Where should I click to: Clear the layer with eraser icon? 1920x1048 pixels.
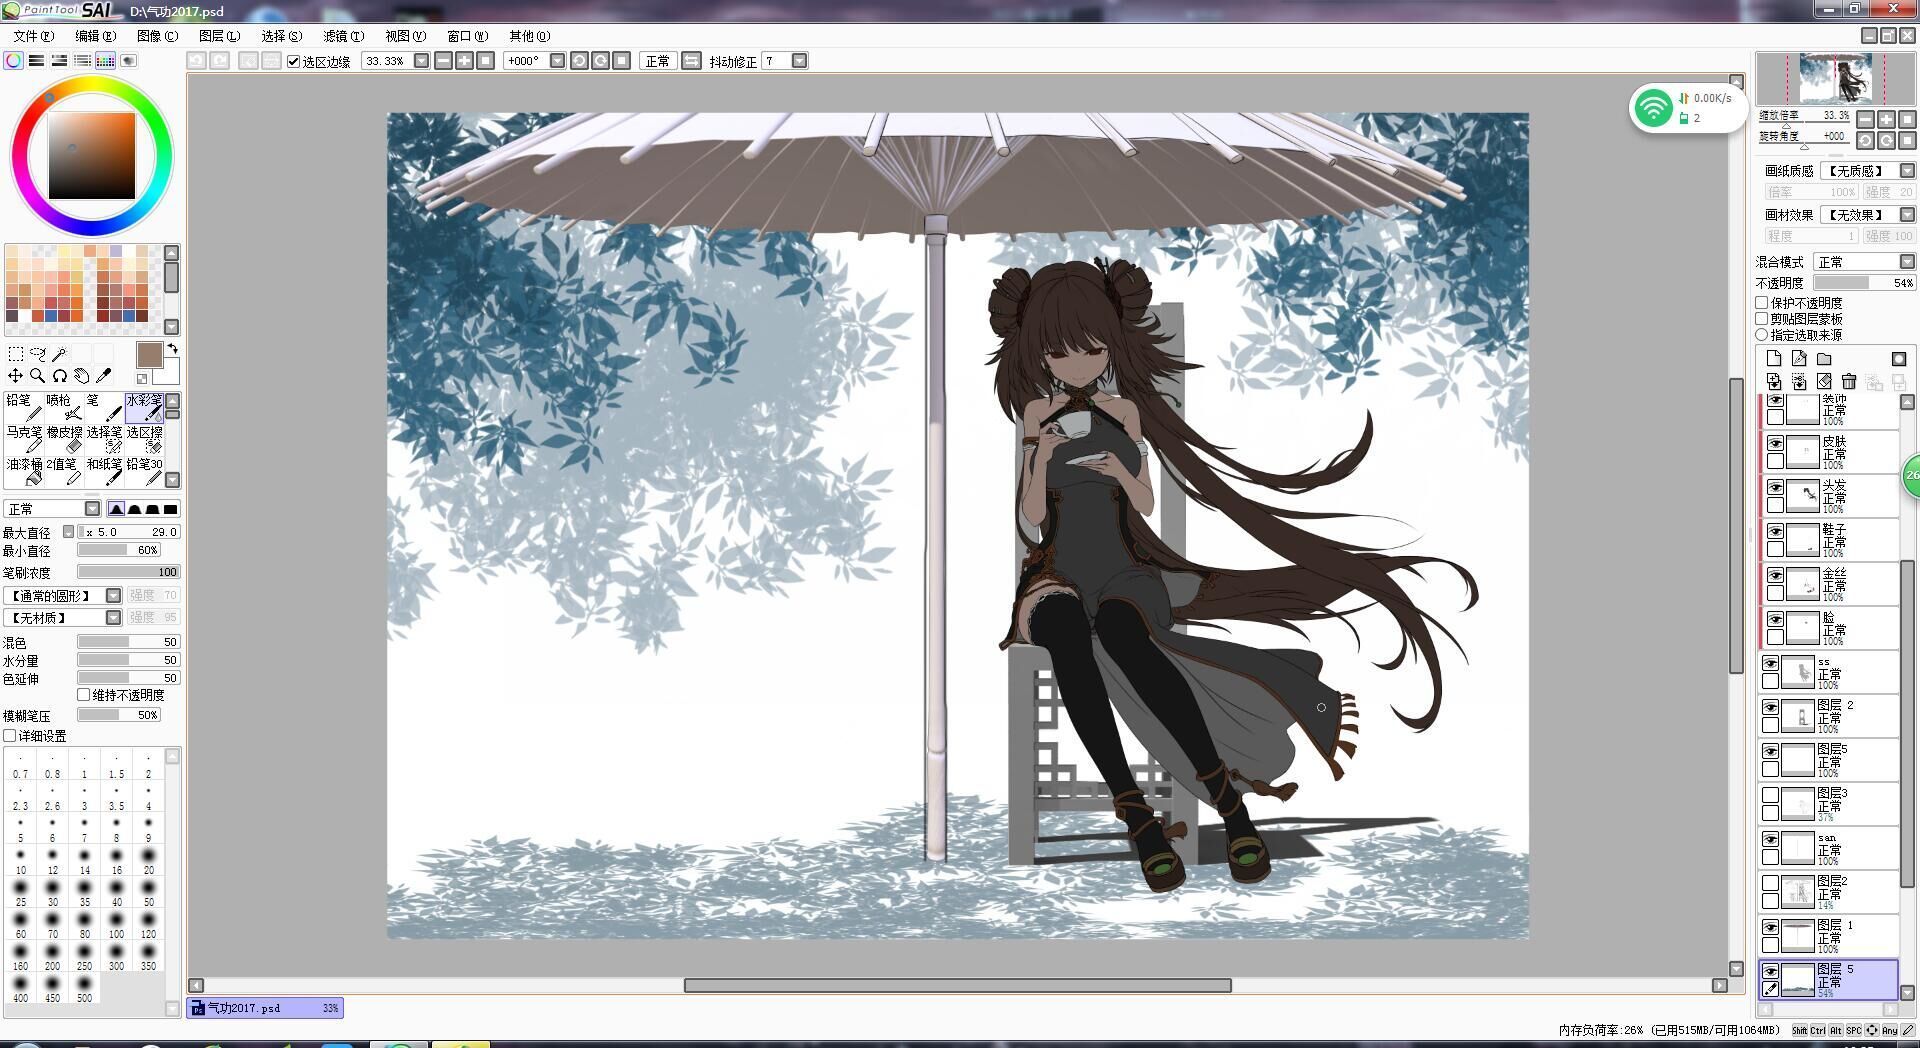tap(1824, 382)
